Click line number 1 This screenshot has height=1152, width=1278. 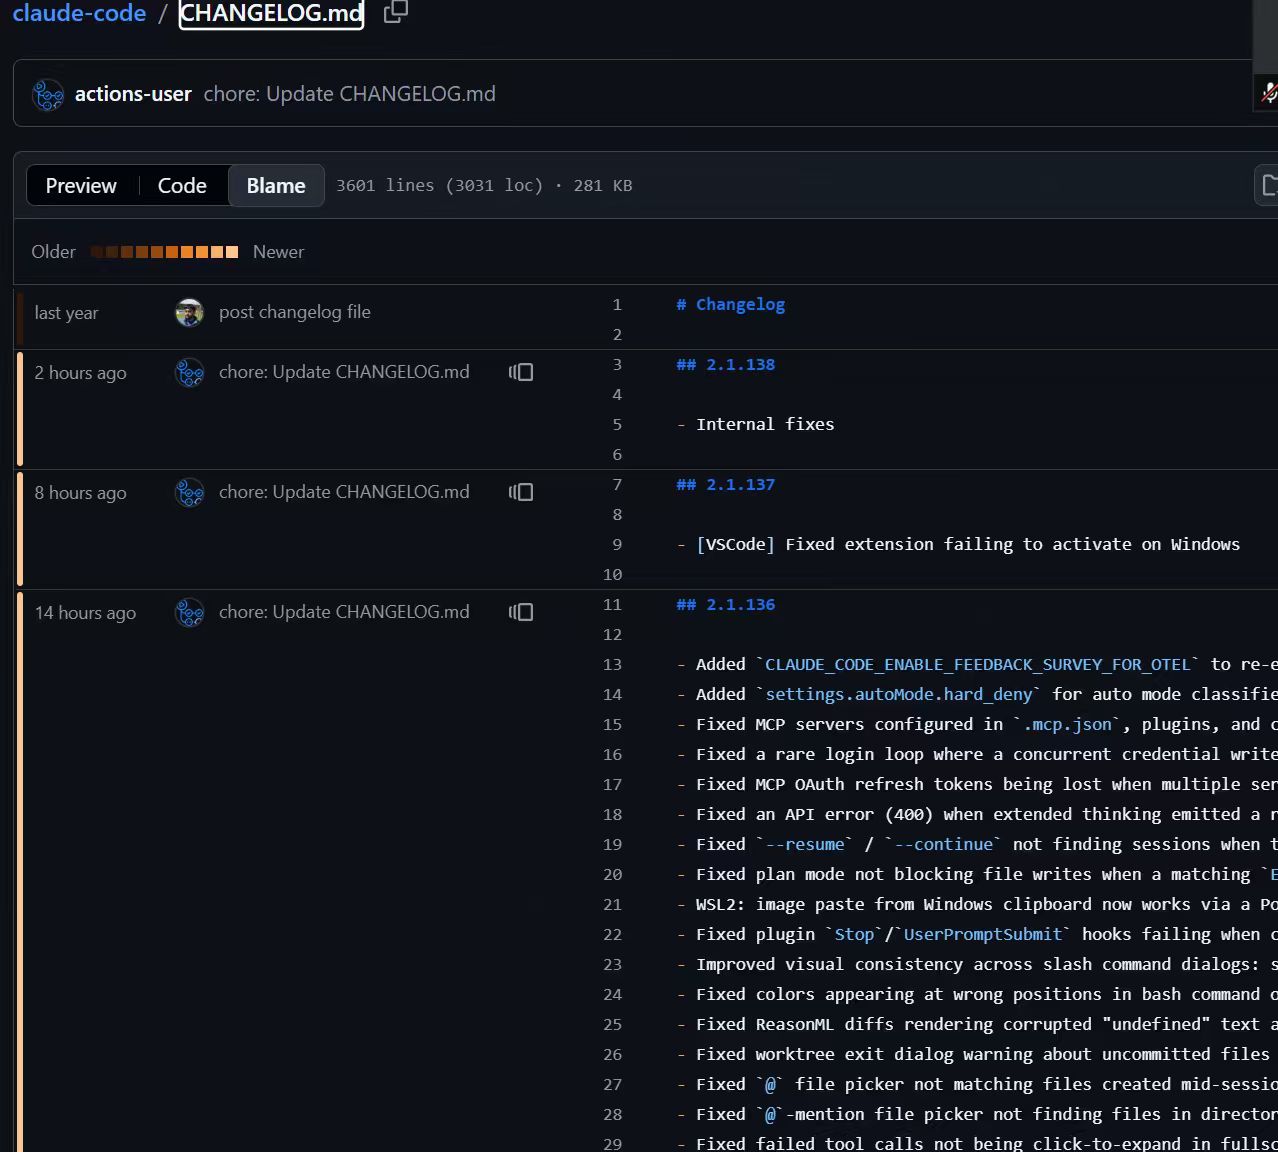[x=617, y=305]
